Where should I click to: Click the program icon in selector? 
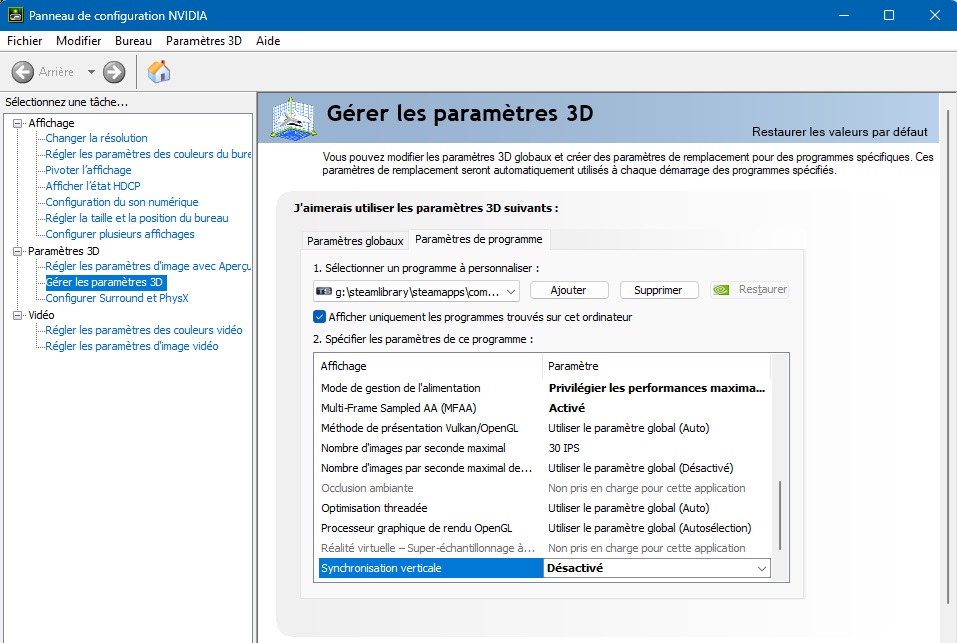pos(323,292)
